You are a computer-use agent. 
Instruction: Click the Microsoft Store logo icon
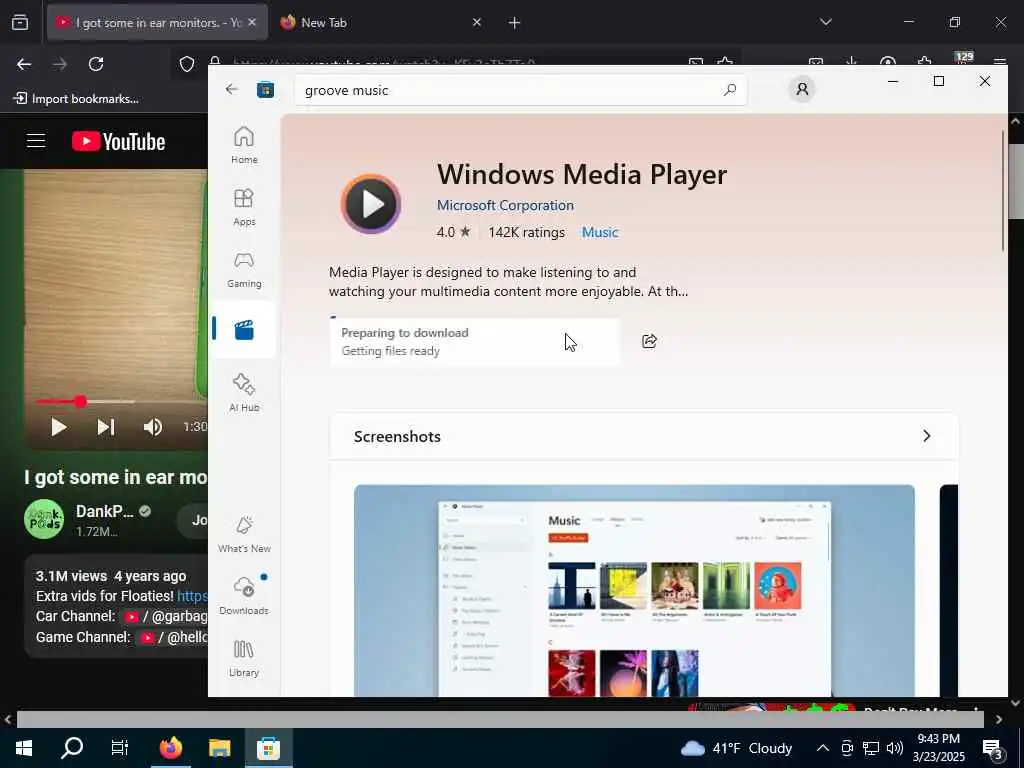click(x=265, y=89)
